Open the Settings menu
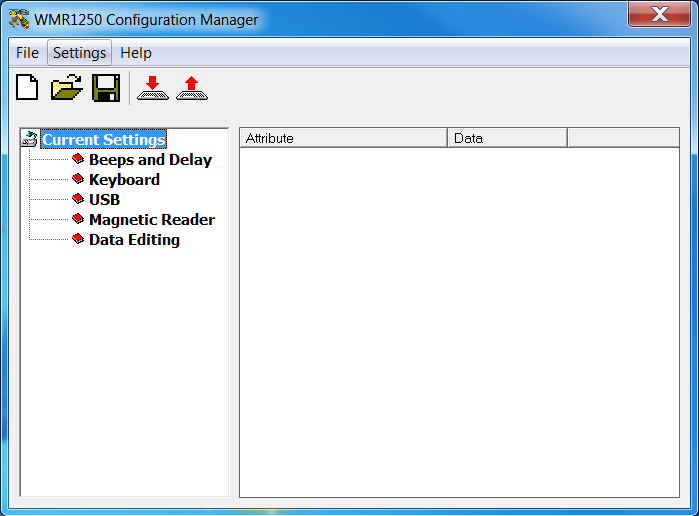 pyautogui.click(x=79, y=53)
